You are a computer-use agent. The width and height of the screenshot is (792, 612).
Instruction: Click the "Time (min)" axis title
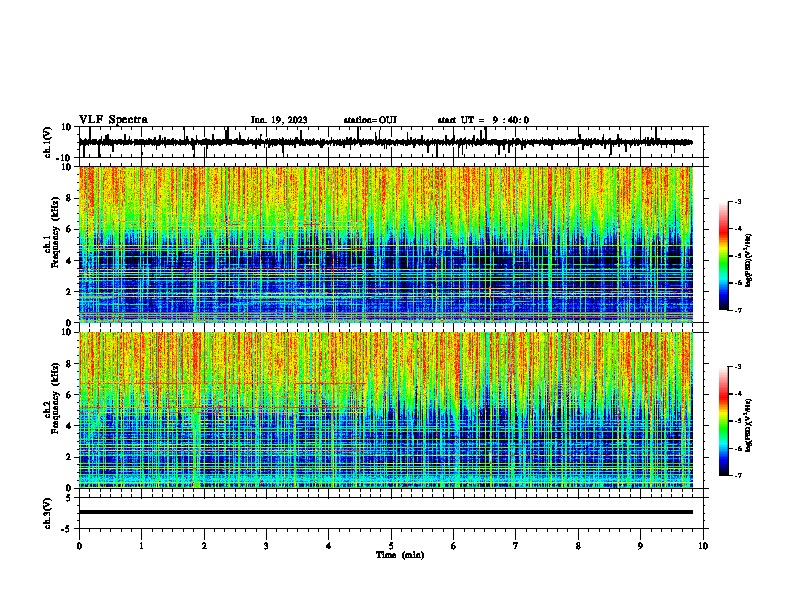click(x=400, y=555)
